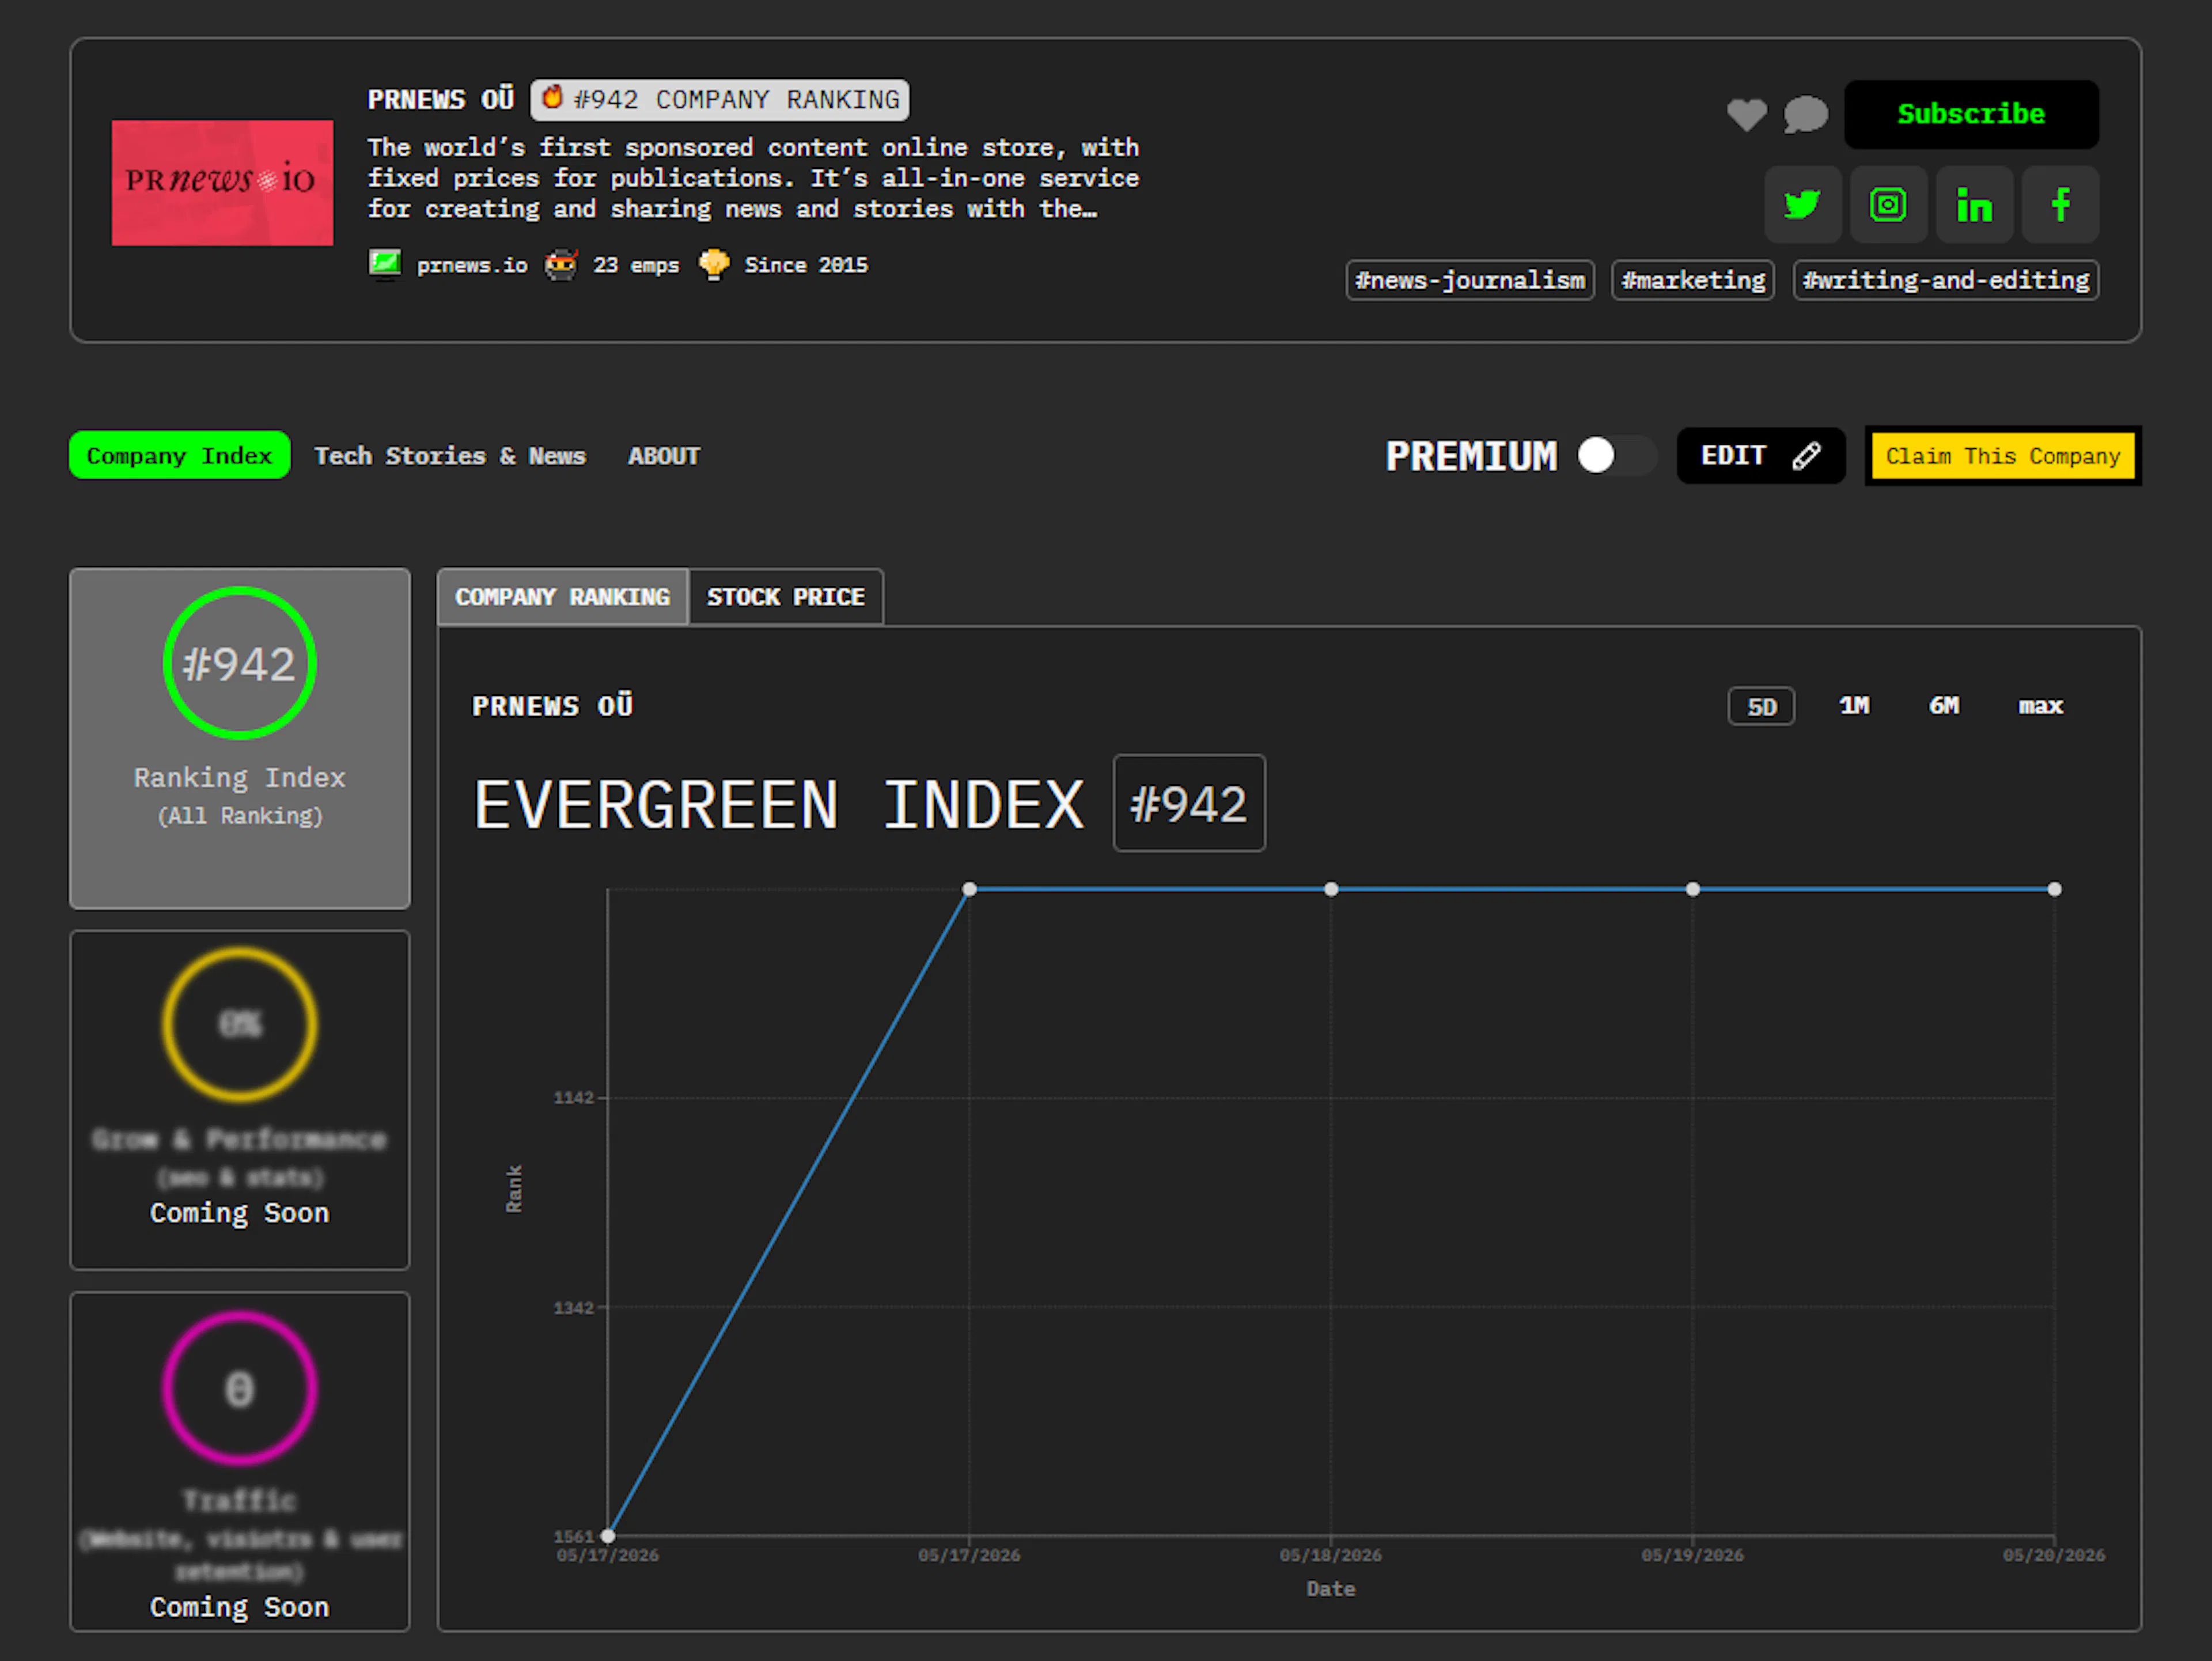Image resolution: width=2212 pixels, height=1661 pixels.
Task: Open the comments speech bubble icon
Action: tap(1805, 114)
